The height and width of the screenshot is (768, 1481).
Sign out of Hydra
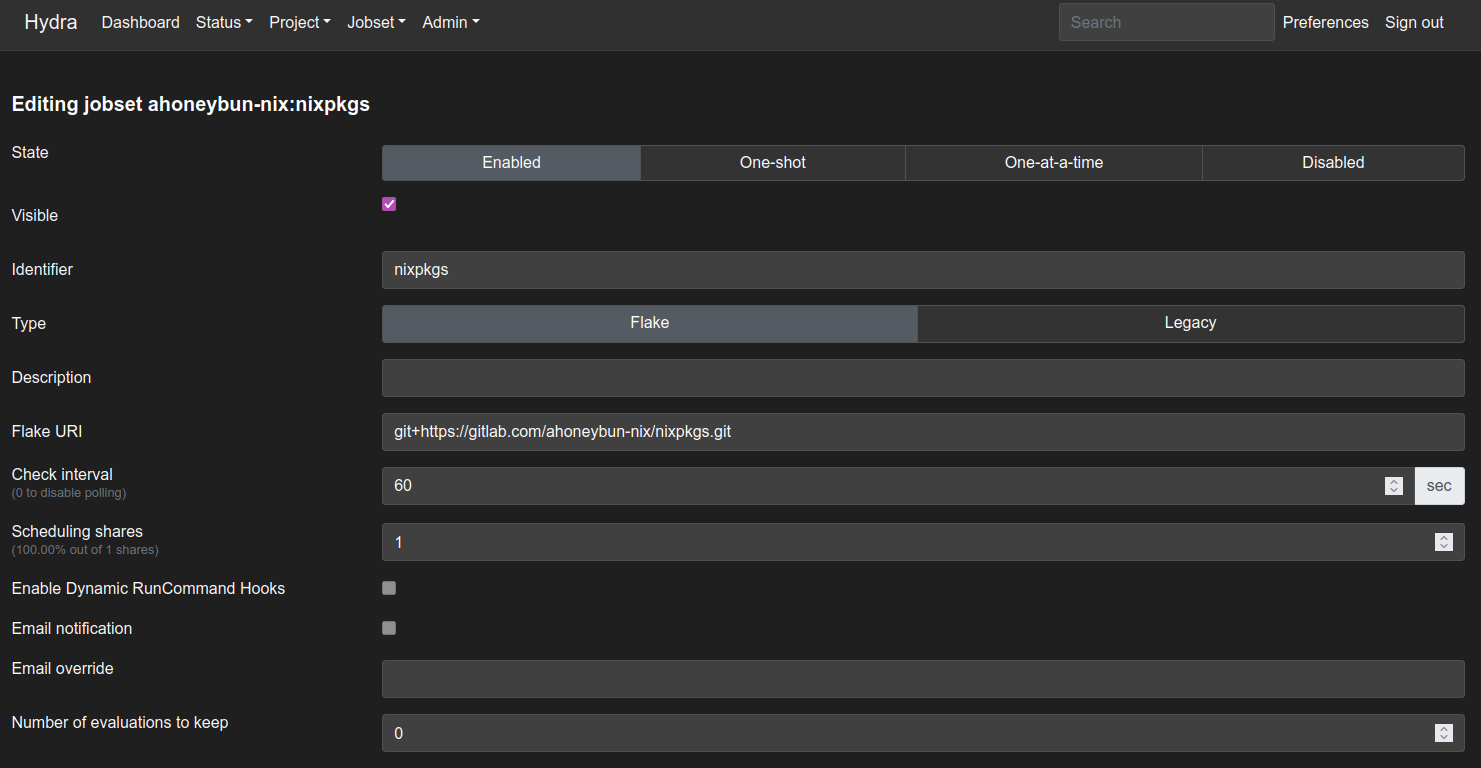[x=1414, y=22]
